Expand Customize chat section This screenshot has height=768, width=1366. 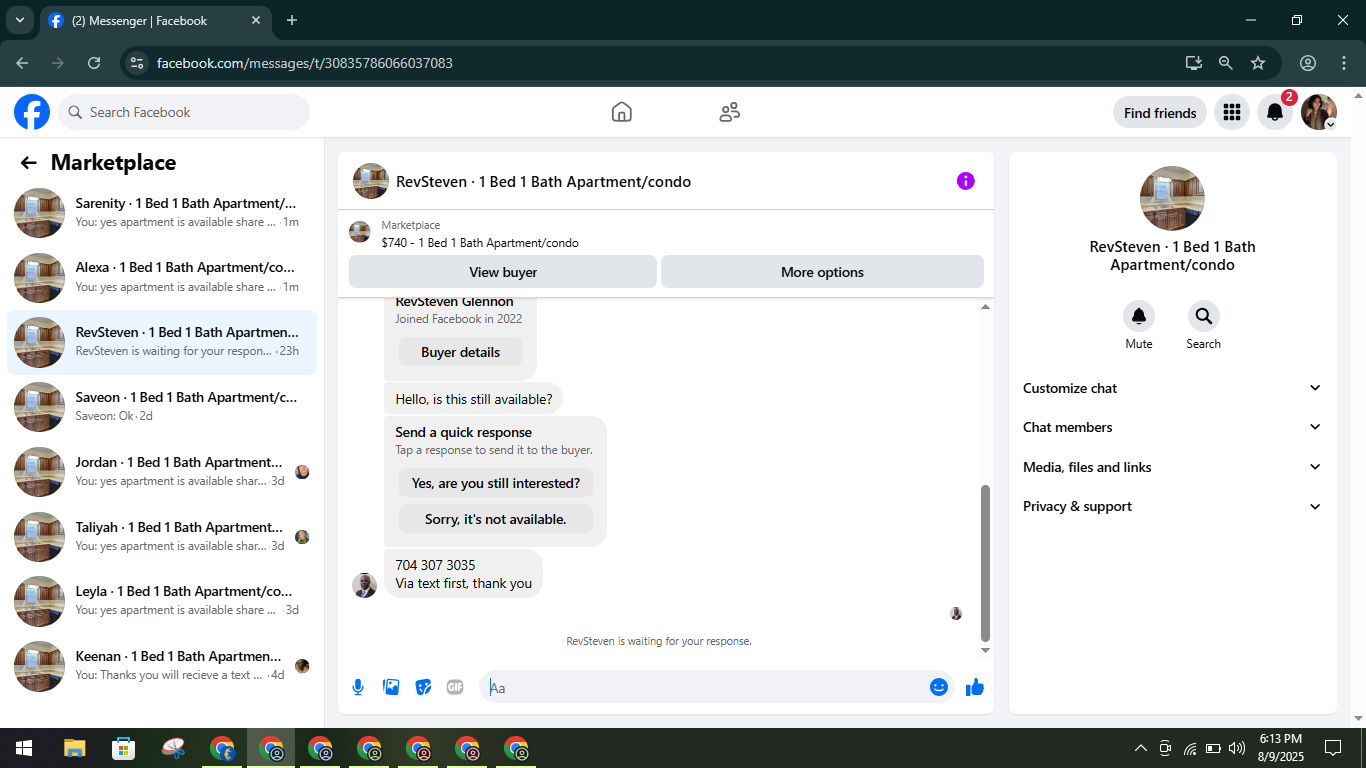1172,388
